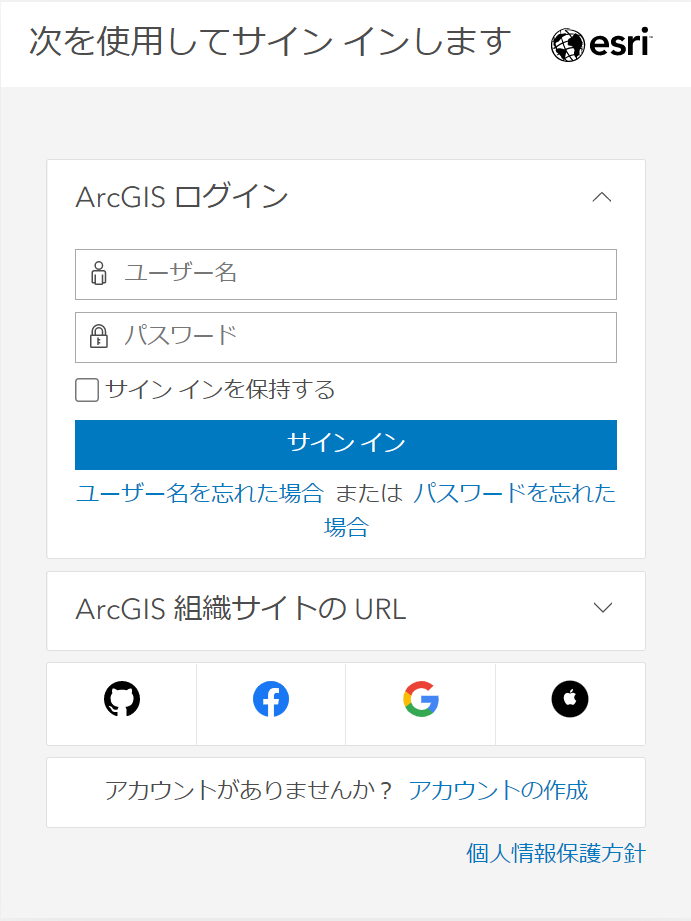Click the blue サイン イン button
This screenshot has height=921, width=691.
pos(346,445)
